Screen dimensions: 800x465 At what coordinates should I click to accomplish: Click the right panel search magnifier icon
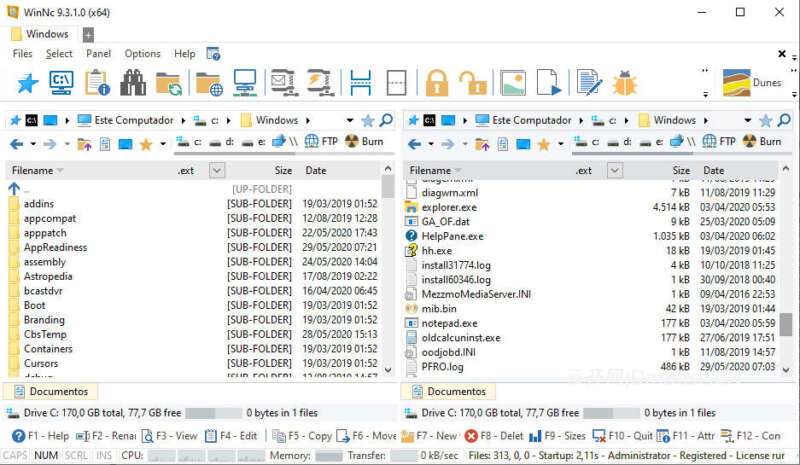click(784, 120)
